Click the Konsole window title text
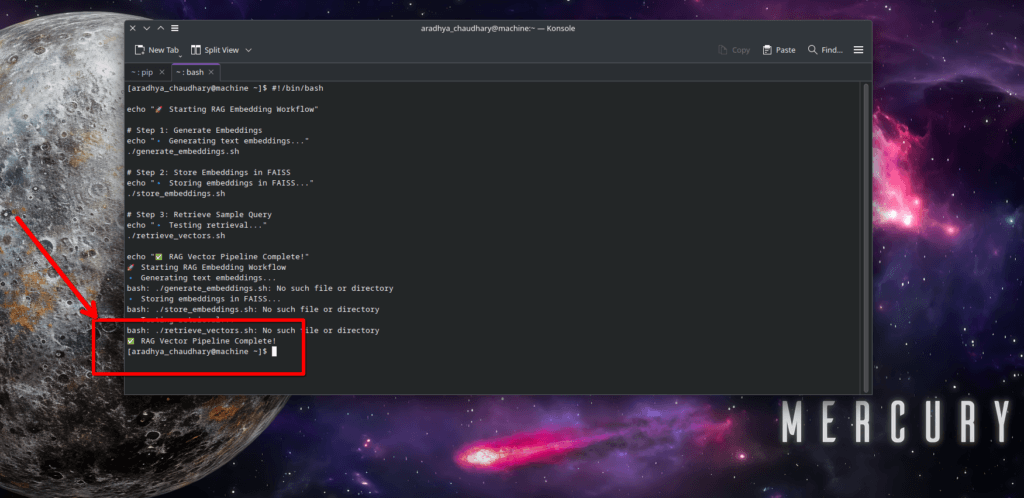 point(496,28)
